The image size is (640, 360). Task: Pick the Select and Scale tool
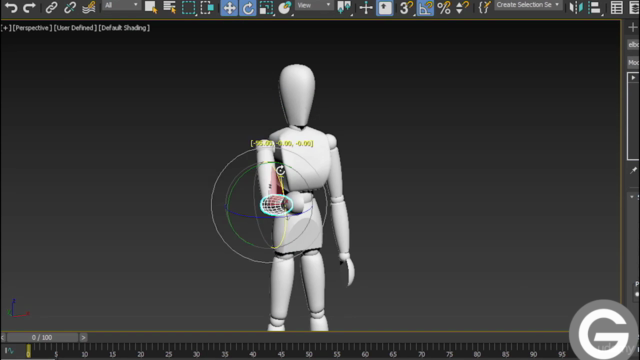click(x=266, y=8)
